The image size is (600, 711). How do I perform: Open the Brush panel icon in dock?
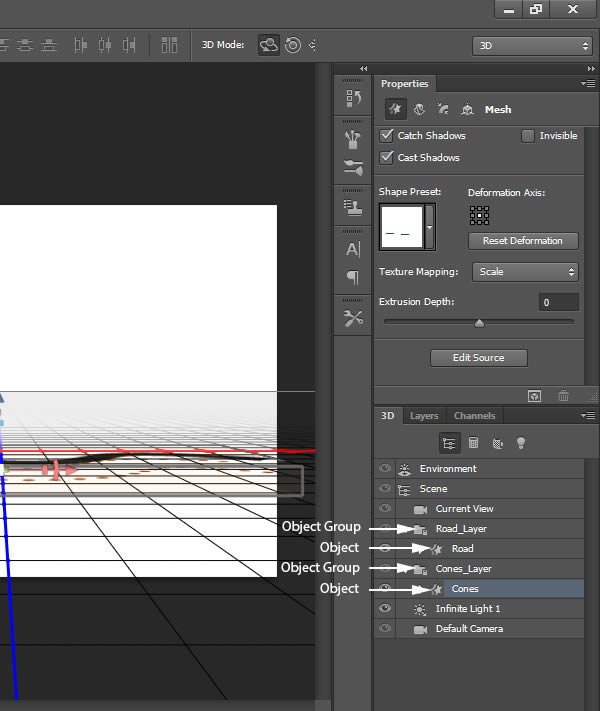[x=353, y=167]
